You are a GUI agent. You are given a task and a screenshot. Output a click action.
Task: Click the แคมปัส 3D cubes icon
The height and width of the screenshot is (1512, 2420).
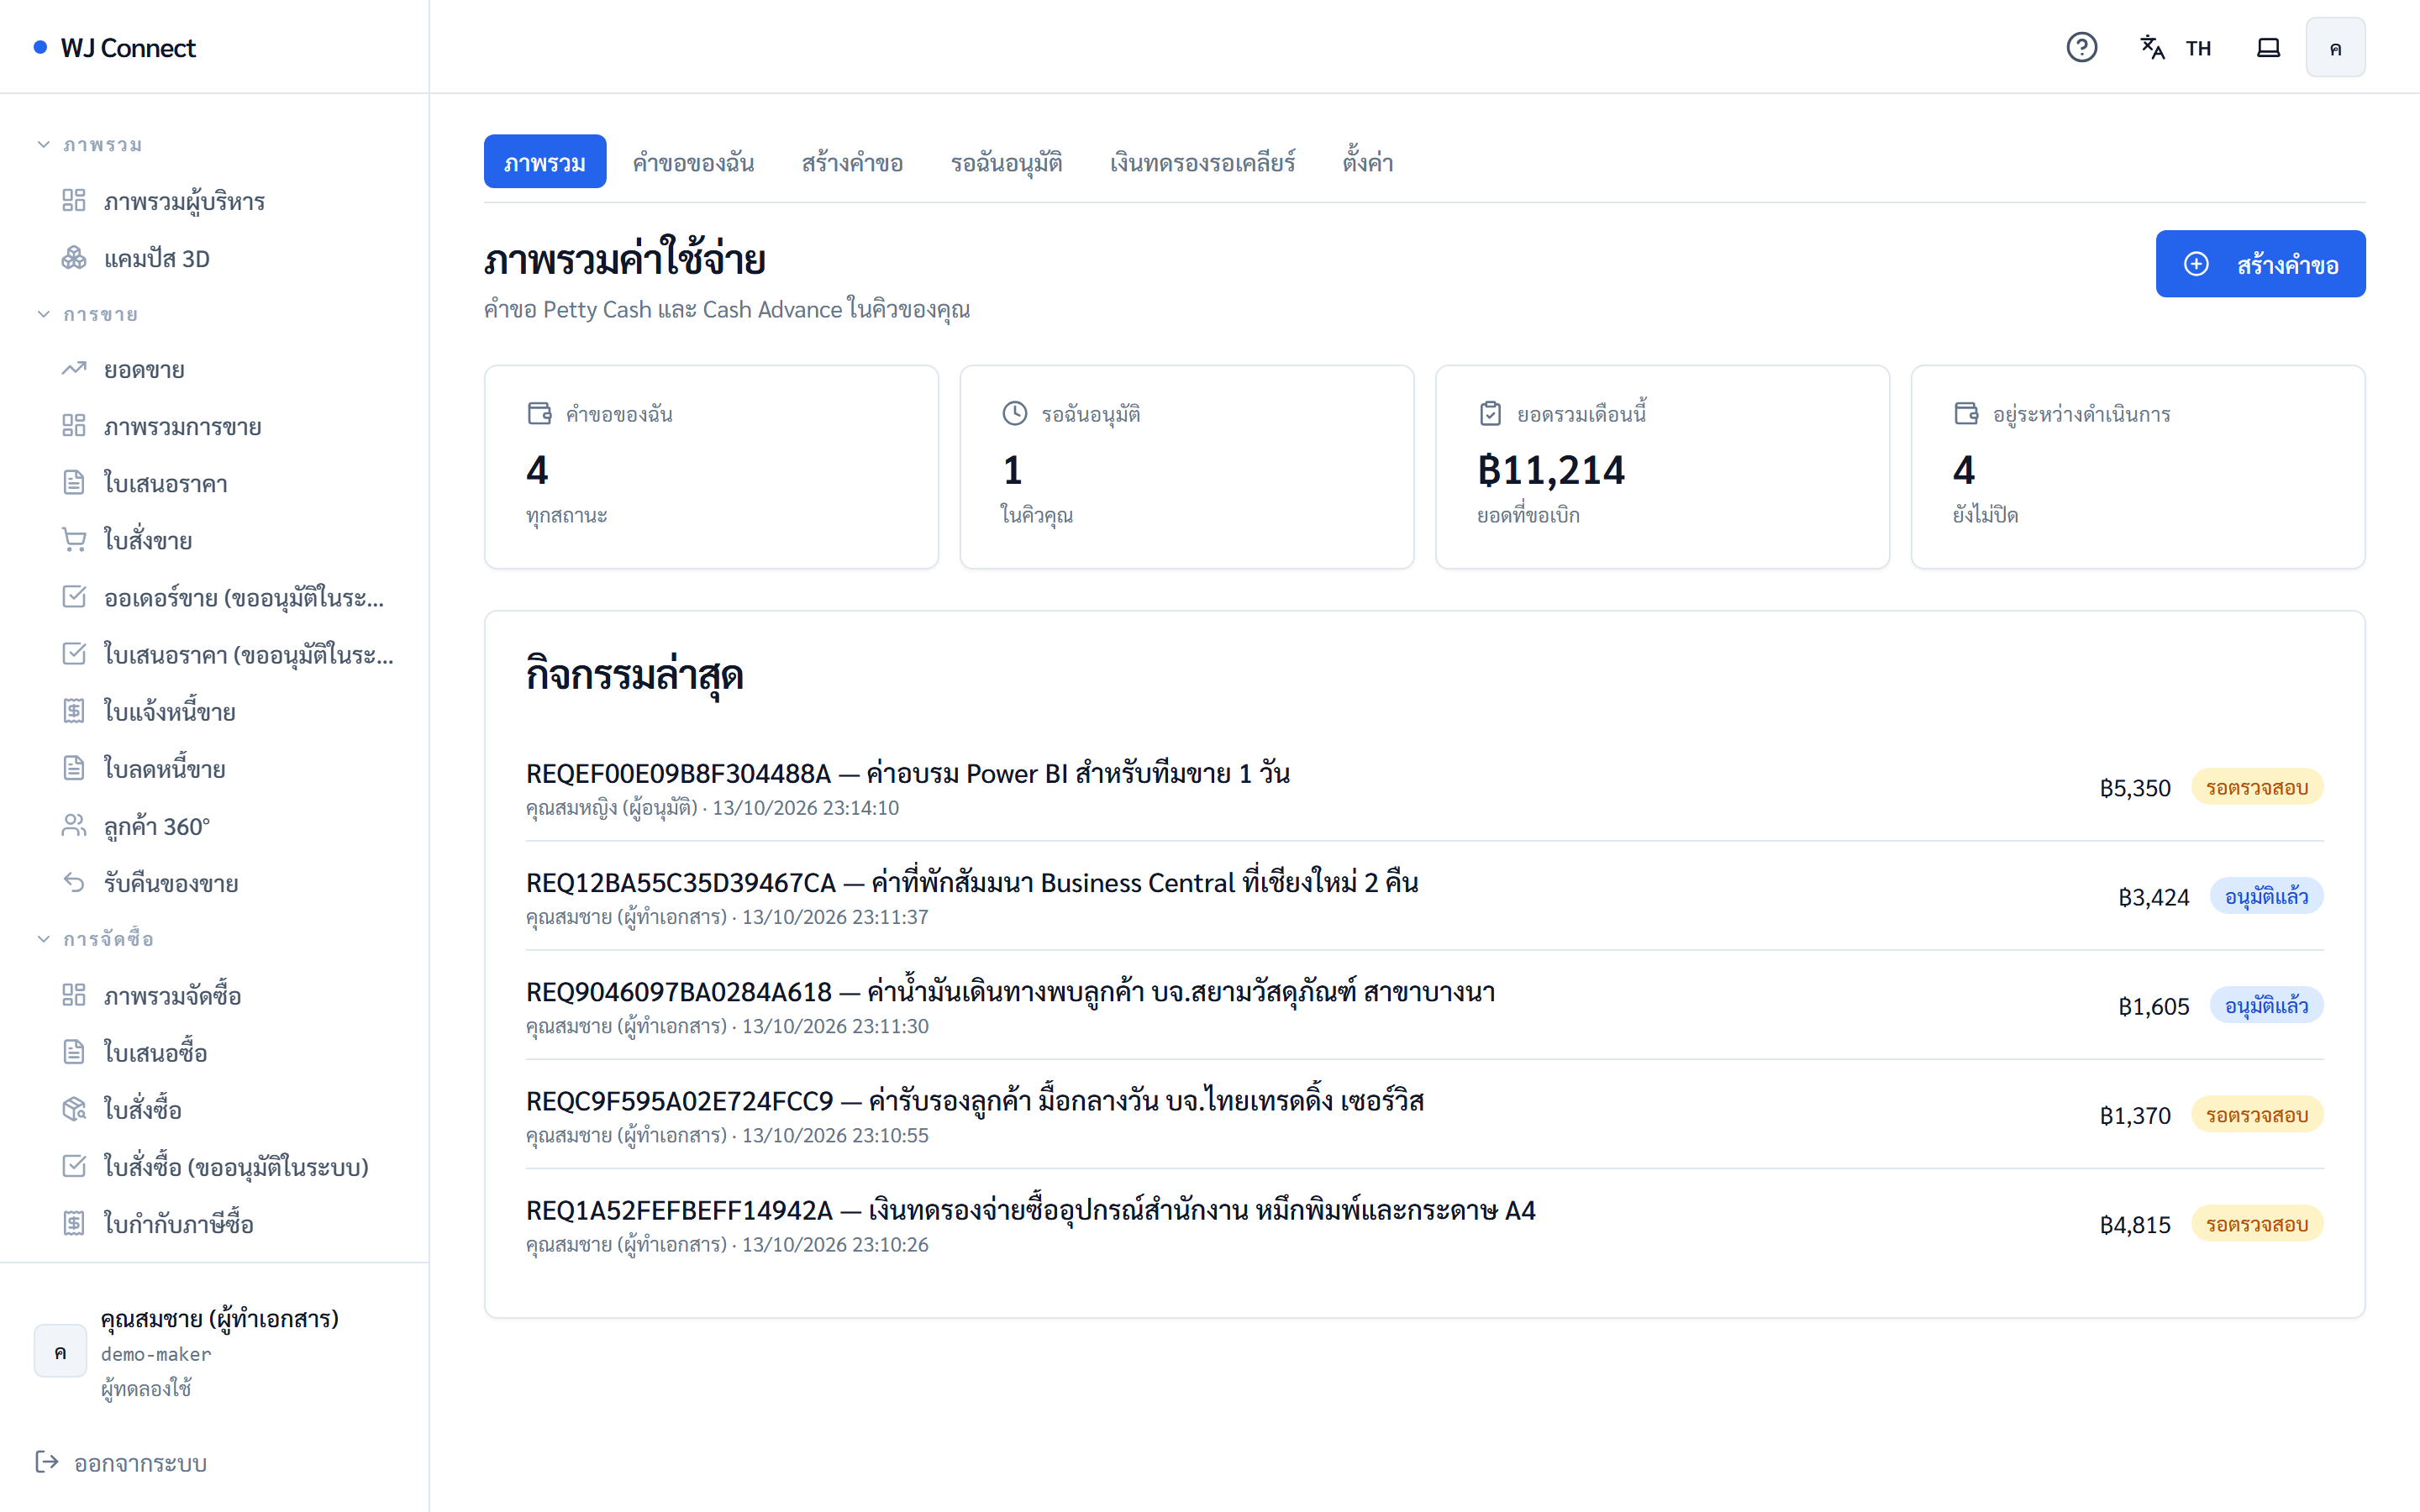click(x=74, y=258)
